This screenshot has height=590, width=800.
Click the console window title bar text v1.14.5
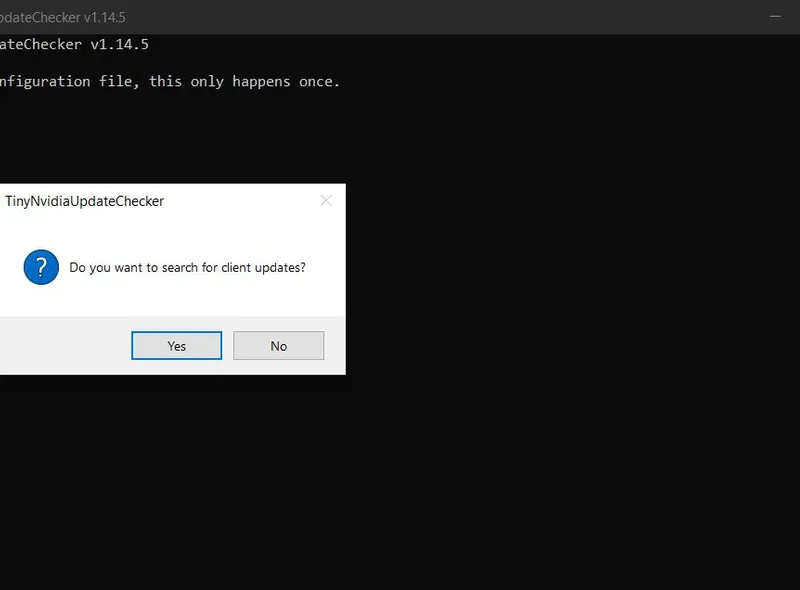pyautogui.click(x=105, y=17)
